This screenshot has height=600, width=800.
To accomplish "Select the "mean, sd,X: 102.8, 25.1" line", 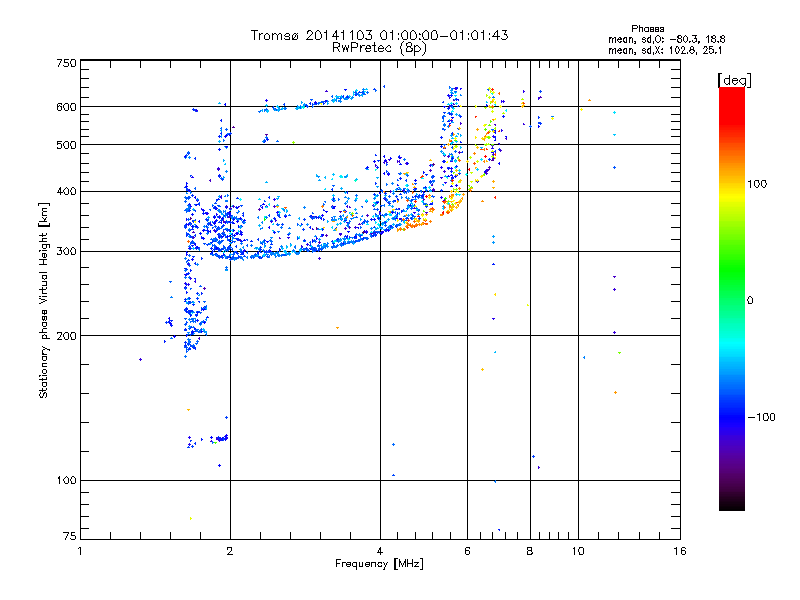I will click(665, 50).
